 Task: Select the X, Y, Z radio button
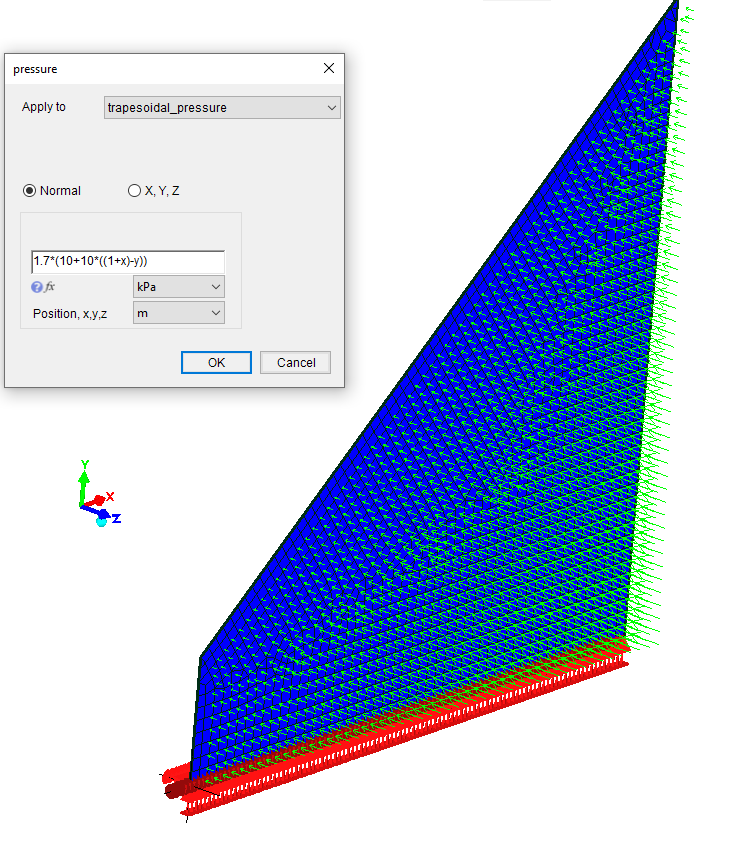point(134,191)
